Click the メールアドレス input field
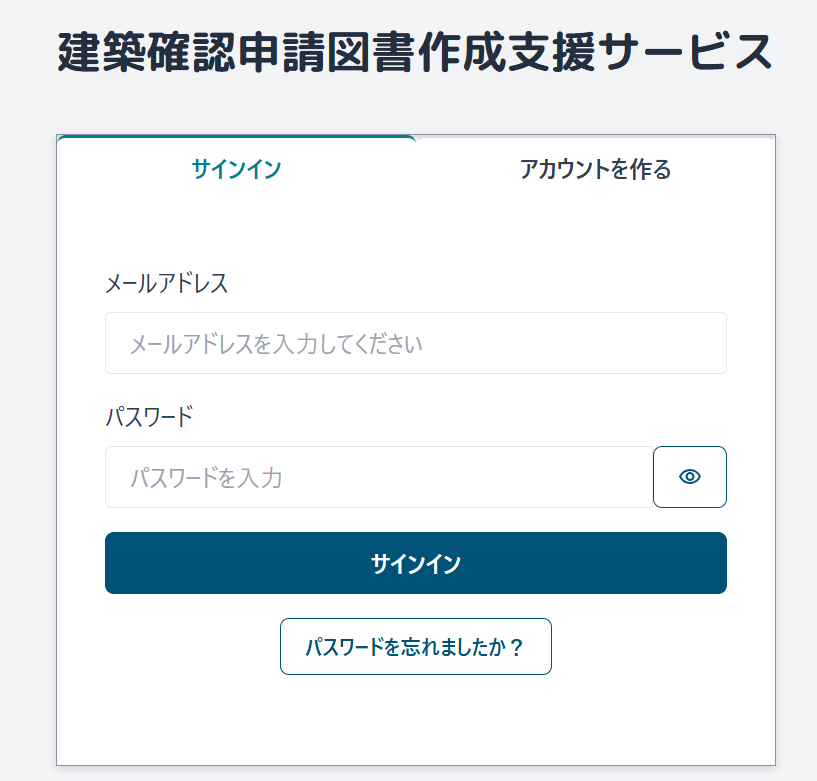 point(415,344)
